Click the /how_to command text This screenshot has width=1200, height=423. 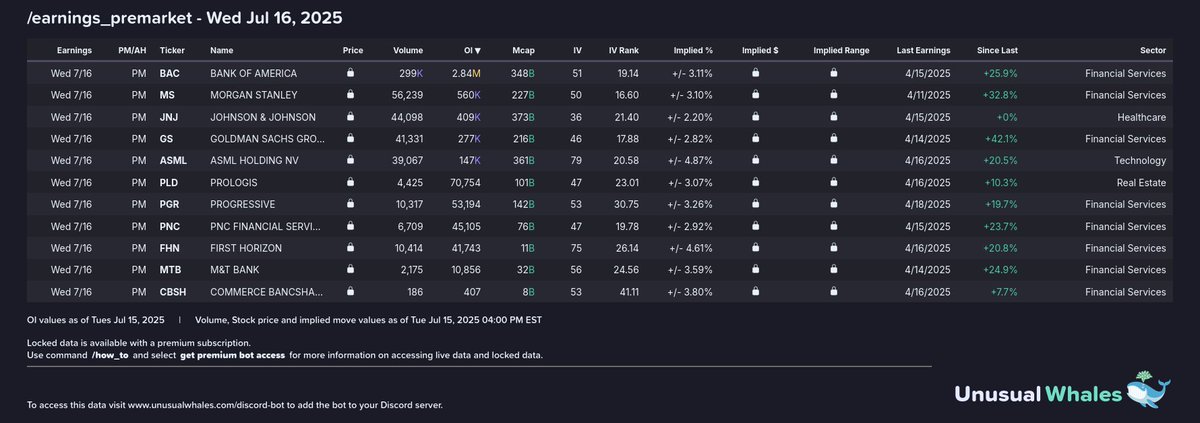(111, 356)
